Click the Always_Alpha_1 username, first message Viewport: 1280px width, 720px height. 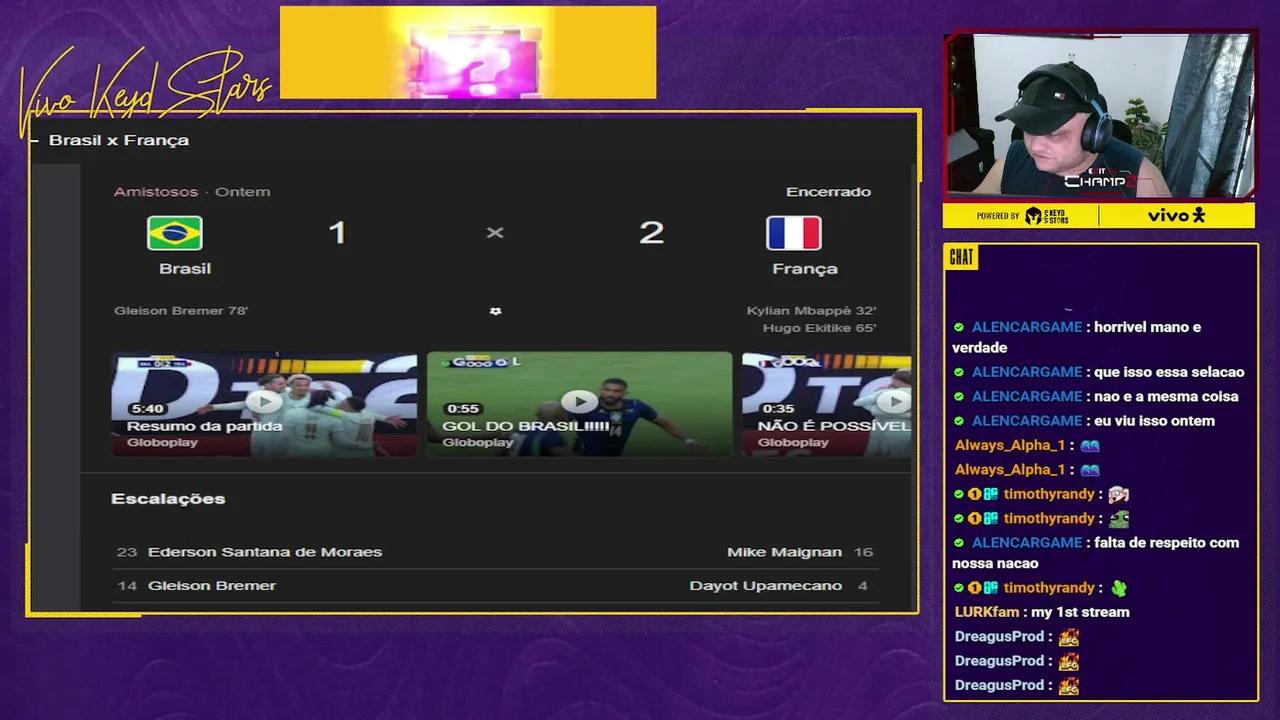point(1010,445)
